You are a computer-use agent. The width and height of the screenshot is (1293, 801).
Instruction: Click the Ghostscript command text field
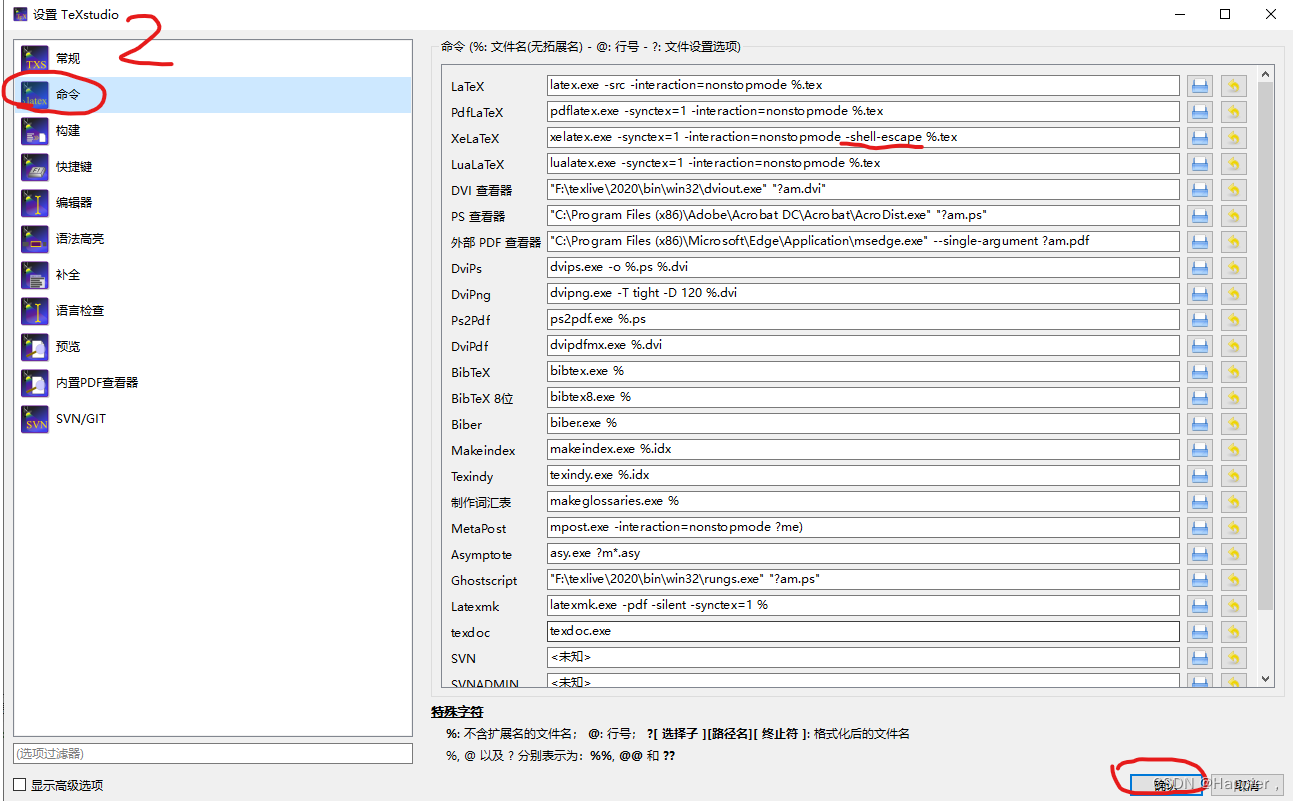[x=863, y=579]
